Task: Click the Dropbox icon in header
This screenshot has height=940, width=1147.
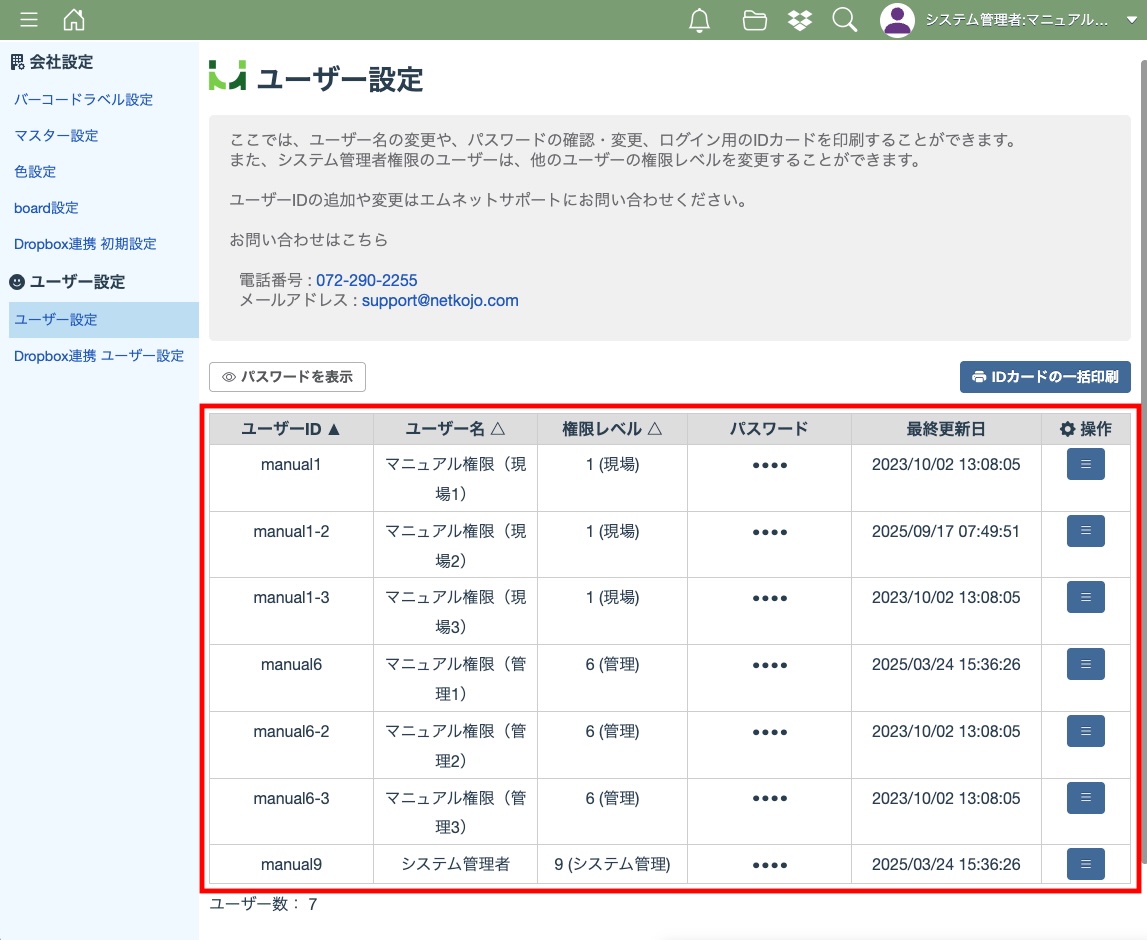Action: tap(800, 20)
